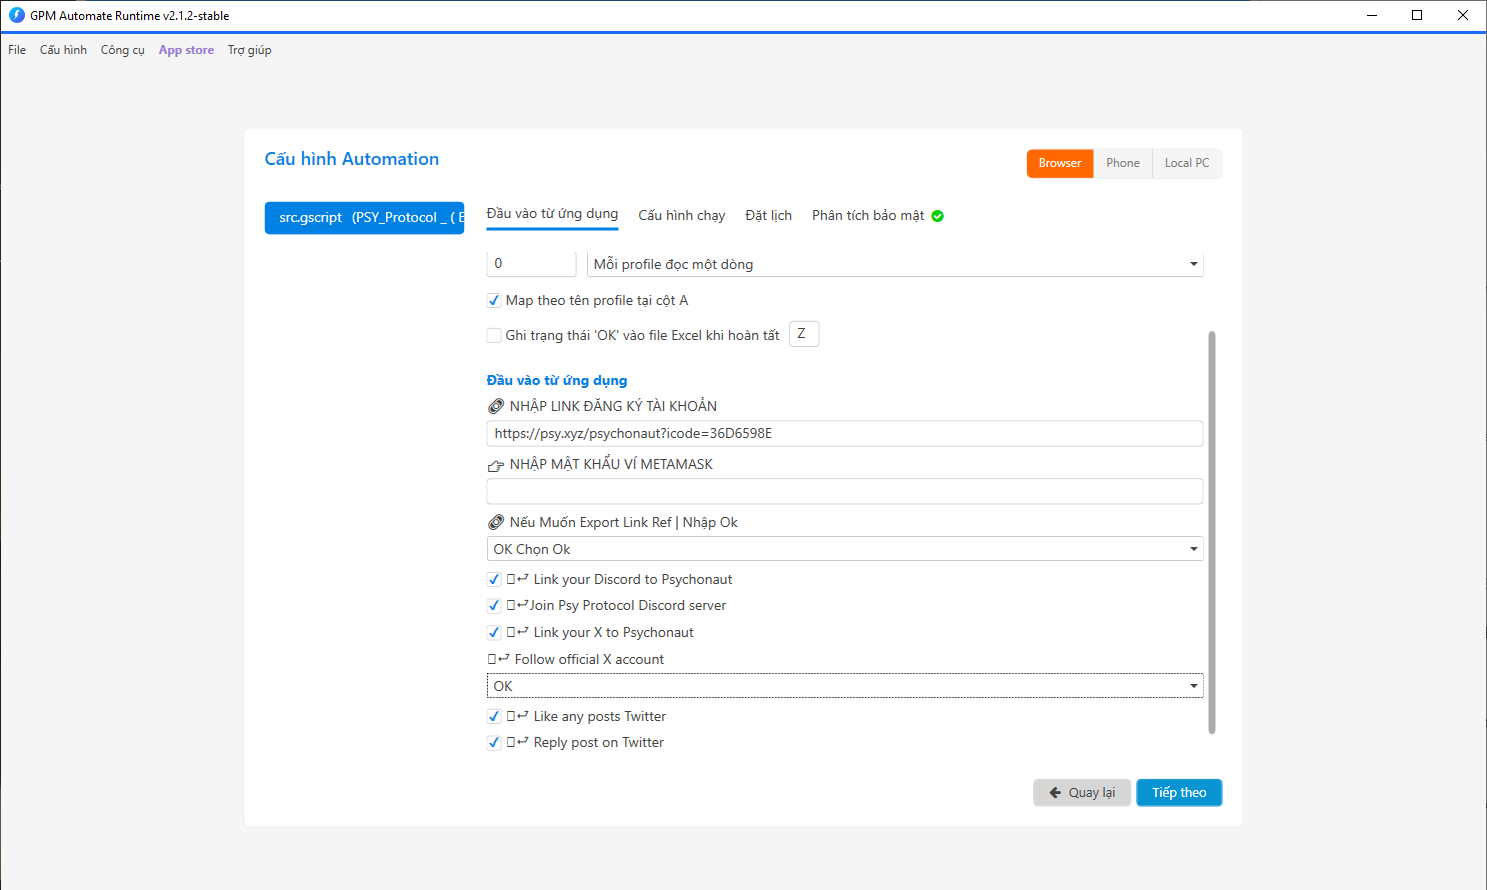Open Follow official X account dropdown

click(x=1193, y=686)
